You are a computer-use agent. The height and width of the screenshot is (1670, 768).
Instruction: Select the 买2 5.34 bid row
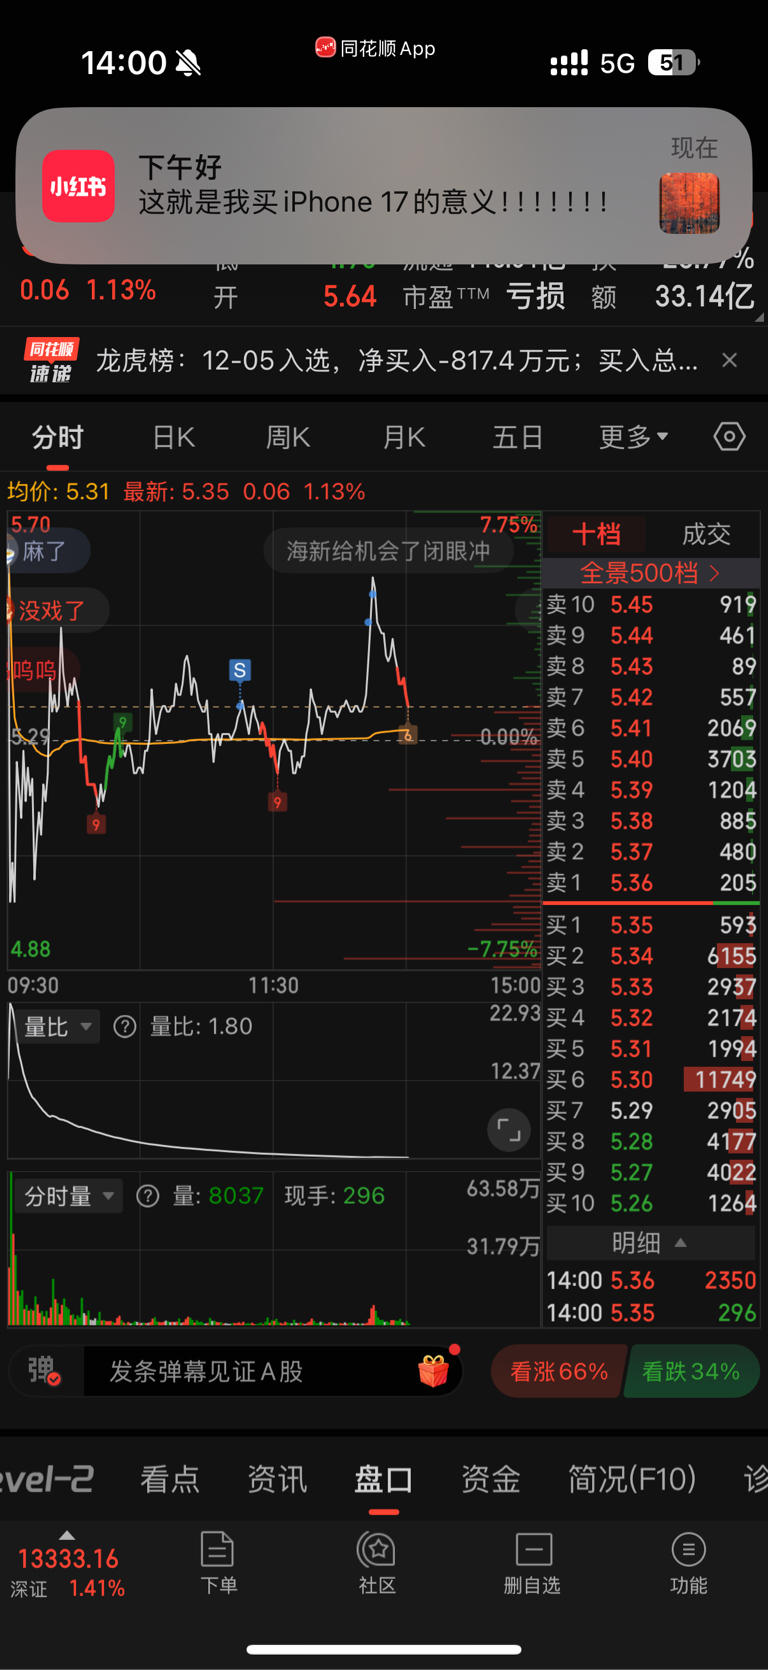point(651,956)
